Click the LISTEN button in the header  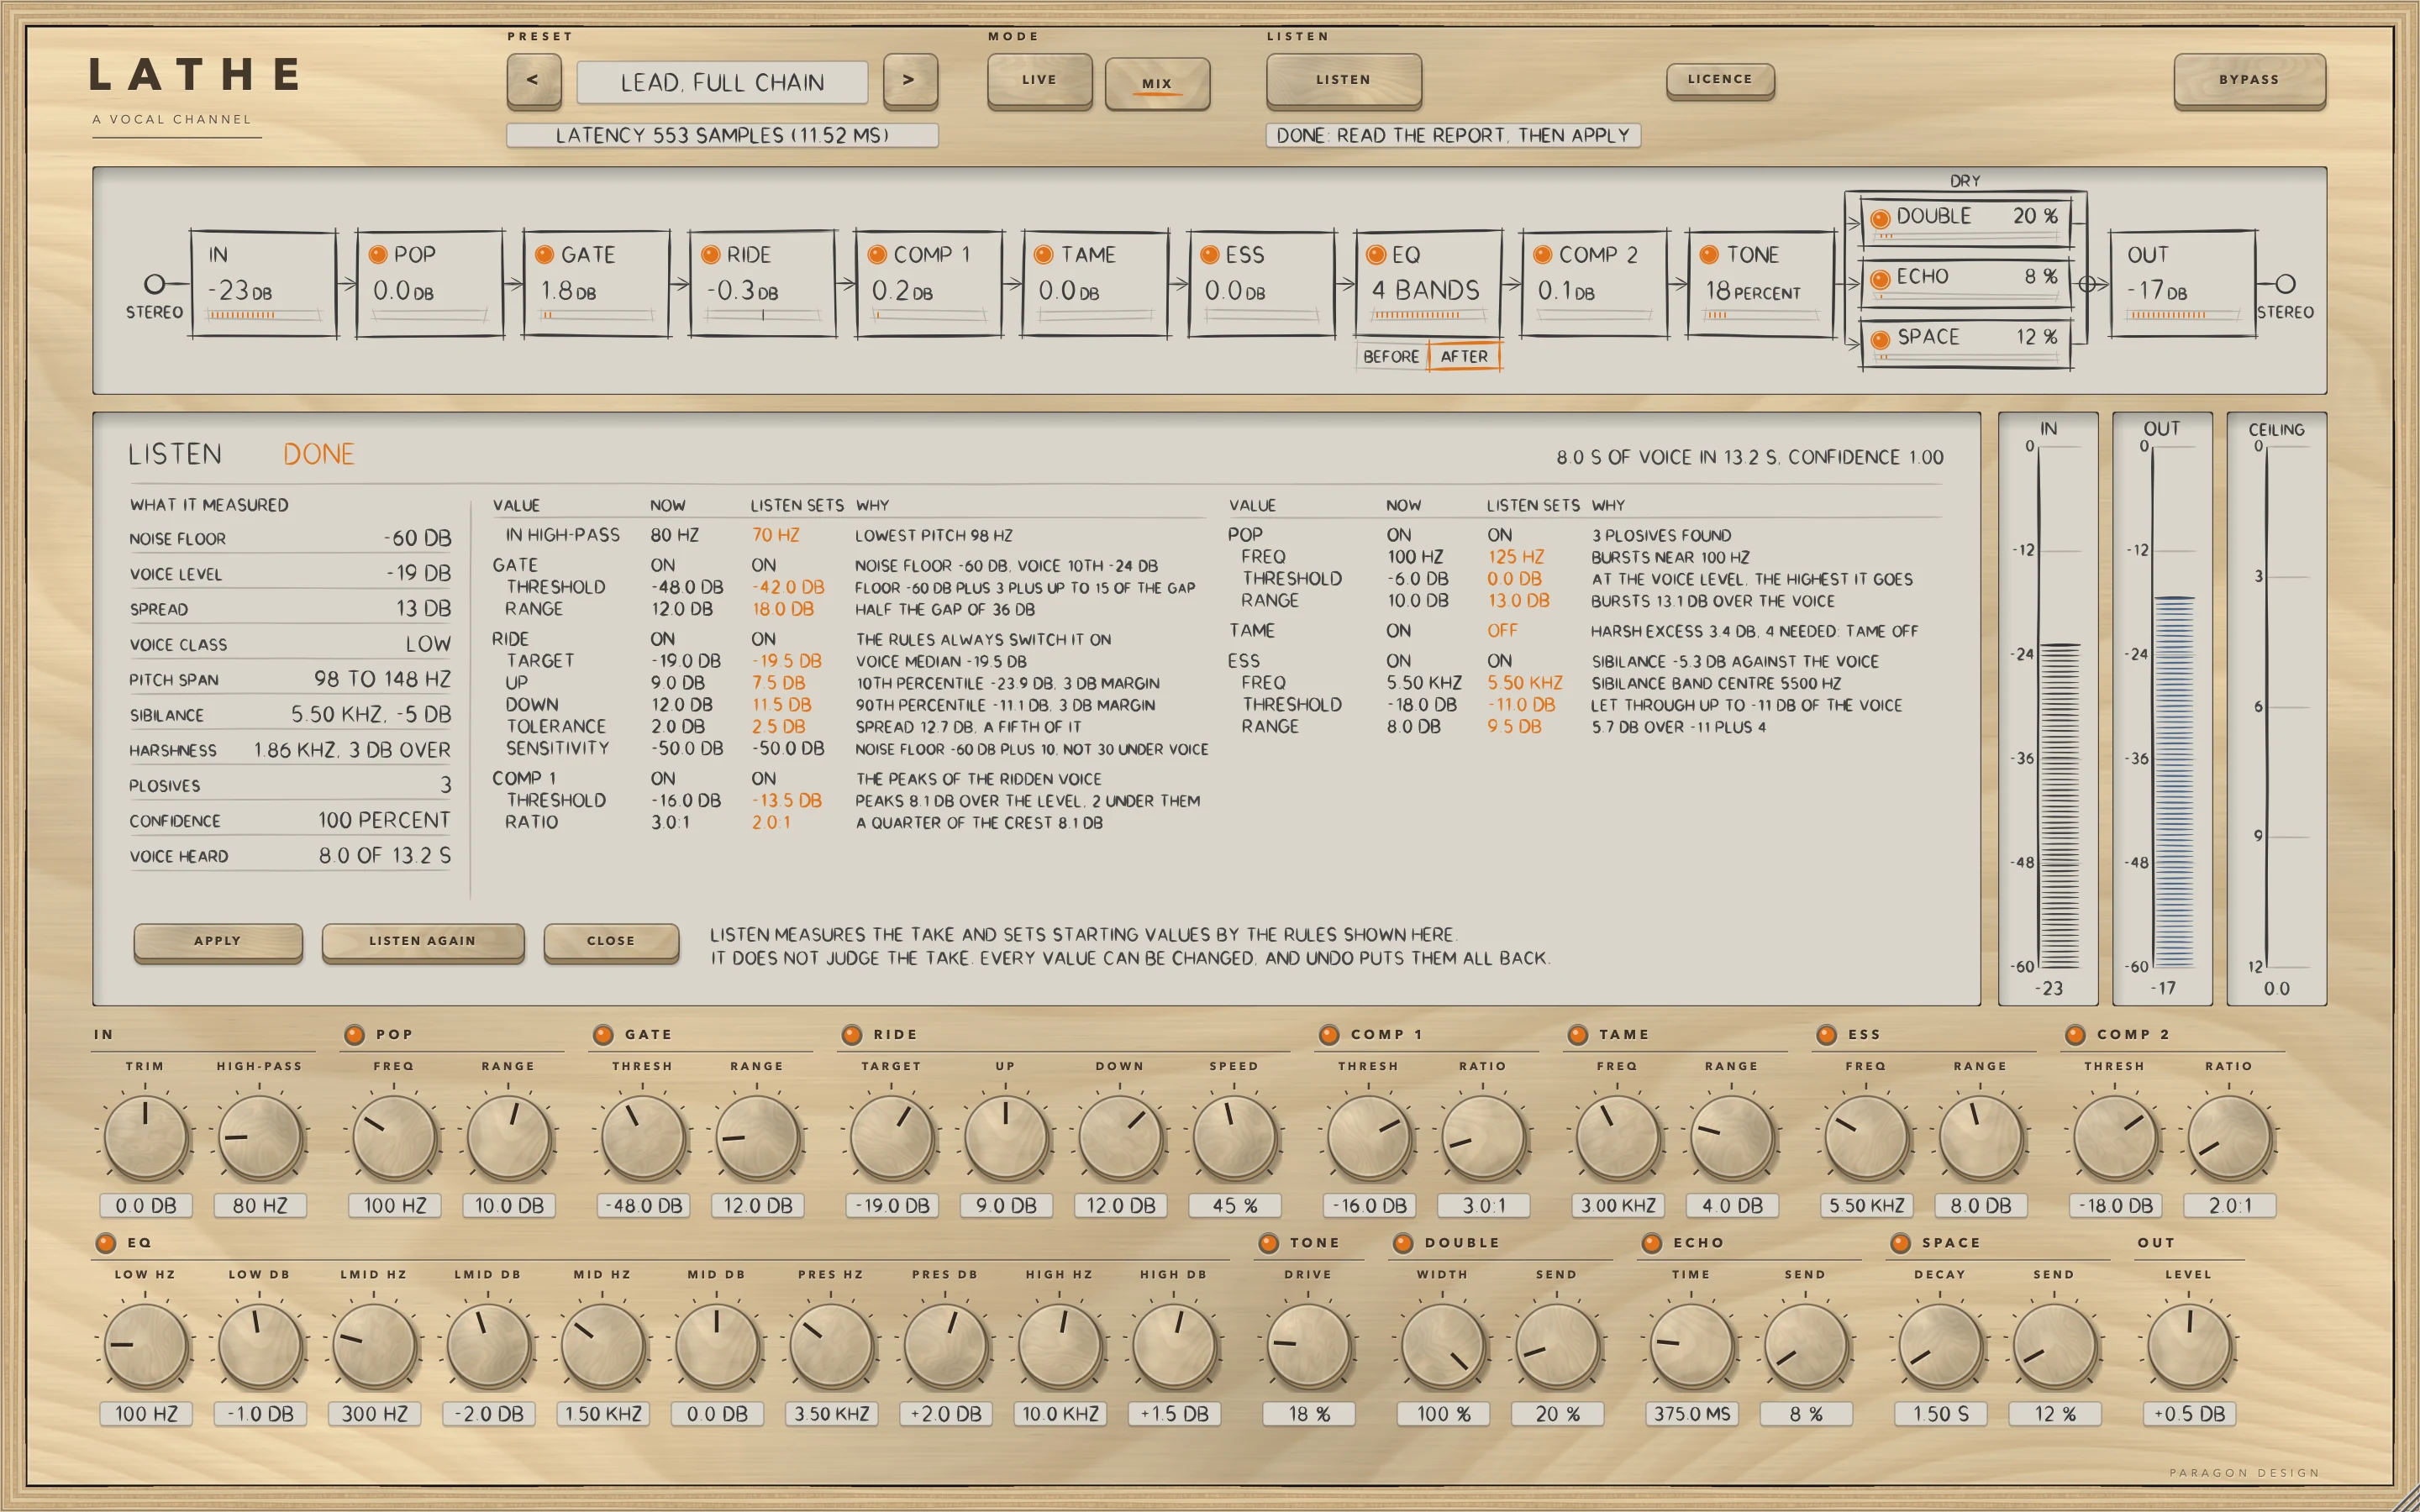click(x=1343, y=80)
